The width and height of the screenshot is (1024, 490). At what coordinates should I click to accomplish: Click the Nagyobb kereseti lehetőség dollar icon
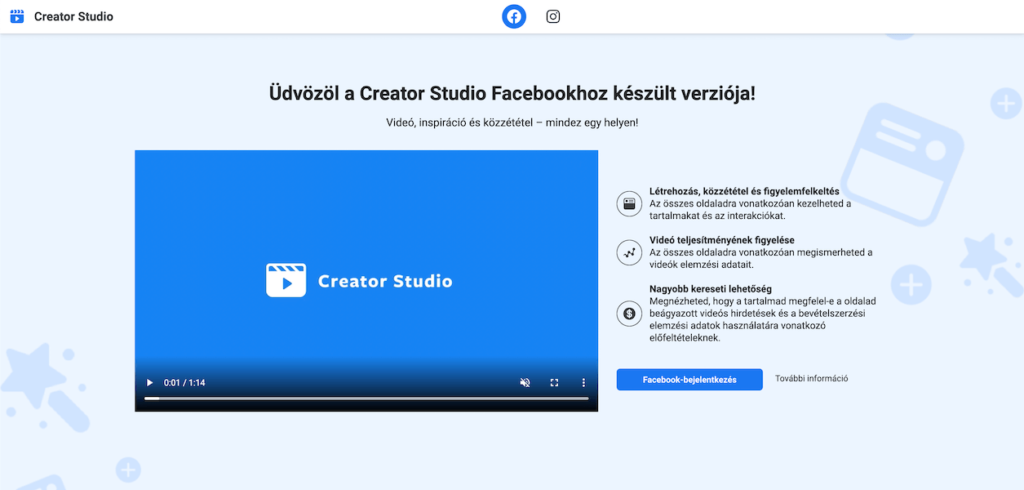pyautogui.click(x=630, y=314)
